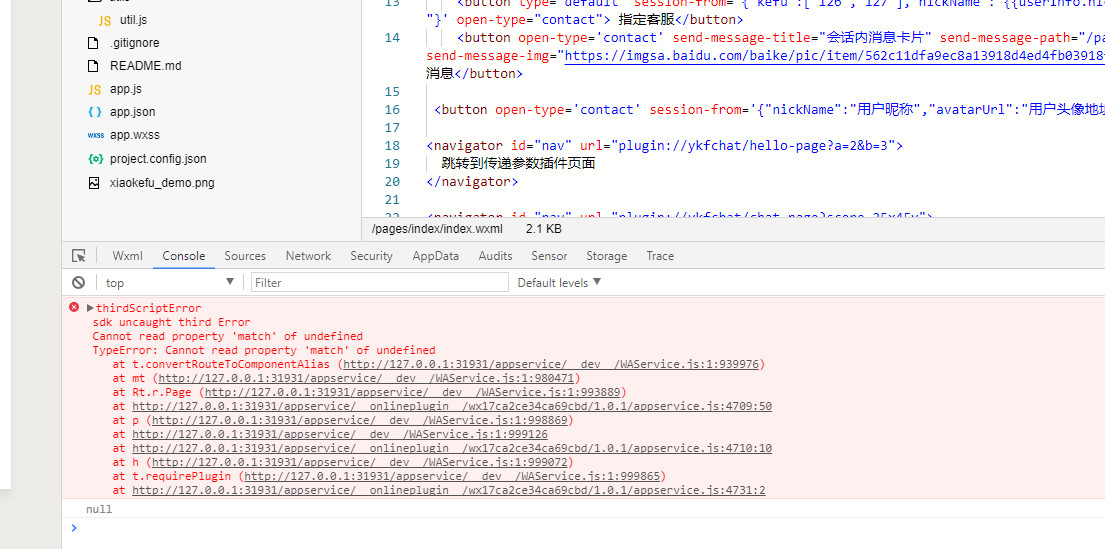The width and height of the screenshot is (1105, 549).
Task: Click the null output line in console
Action: pos(99,509)
